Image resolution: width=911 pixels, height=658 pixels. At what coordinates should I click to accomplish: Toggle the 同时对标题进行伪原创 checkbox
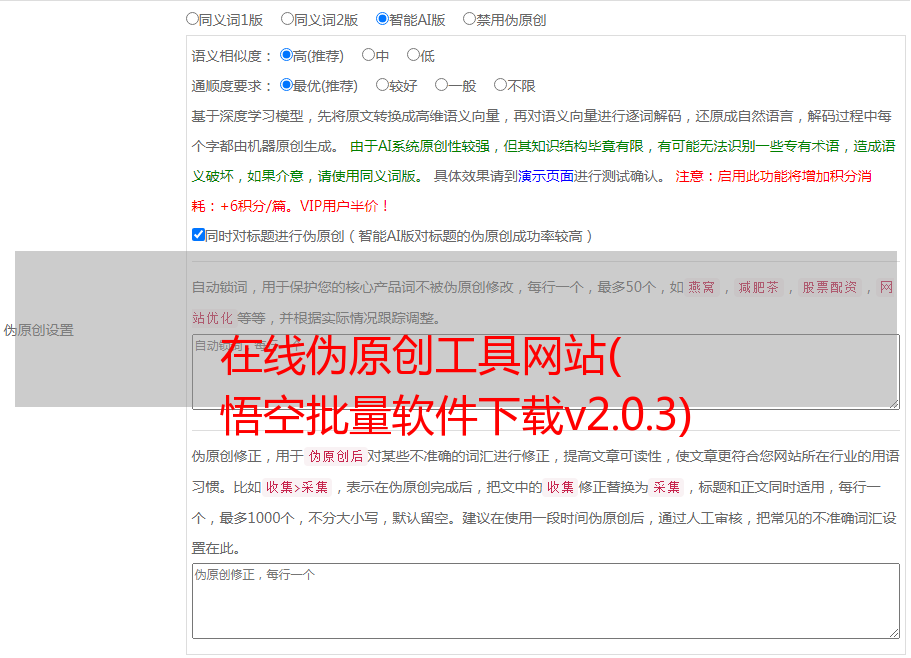coord(198,235)
